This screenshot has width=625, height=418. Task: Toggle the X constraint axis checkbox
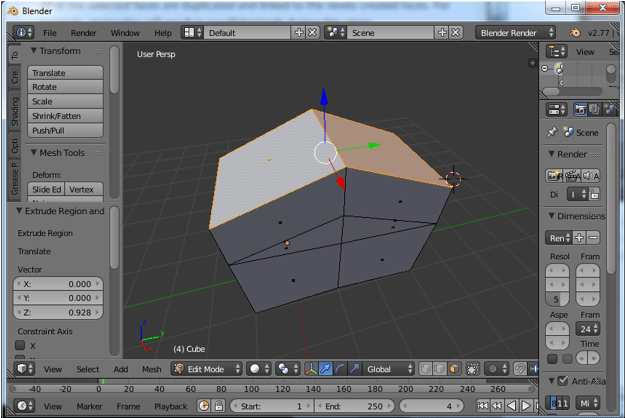19,346
